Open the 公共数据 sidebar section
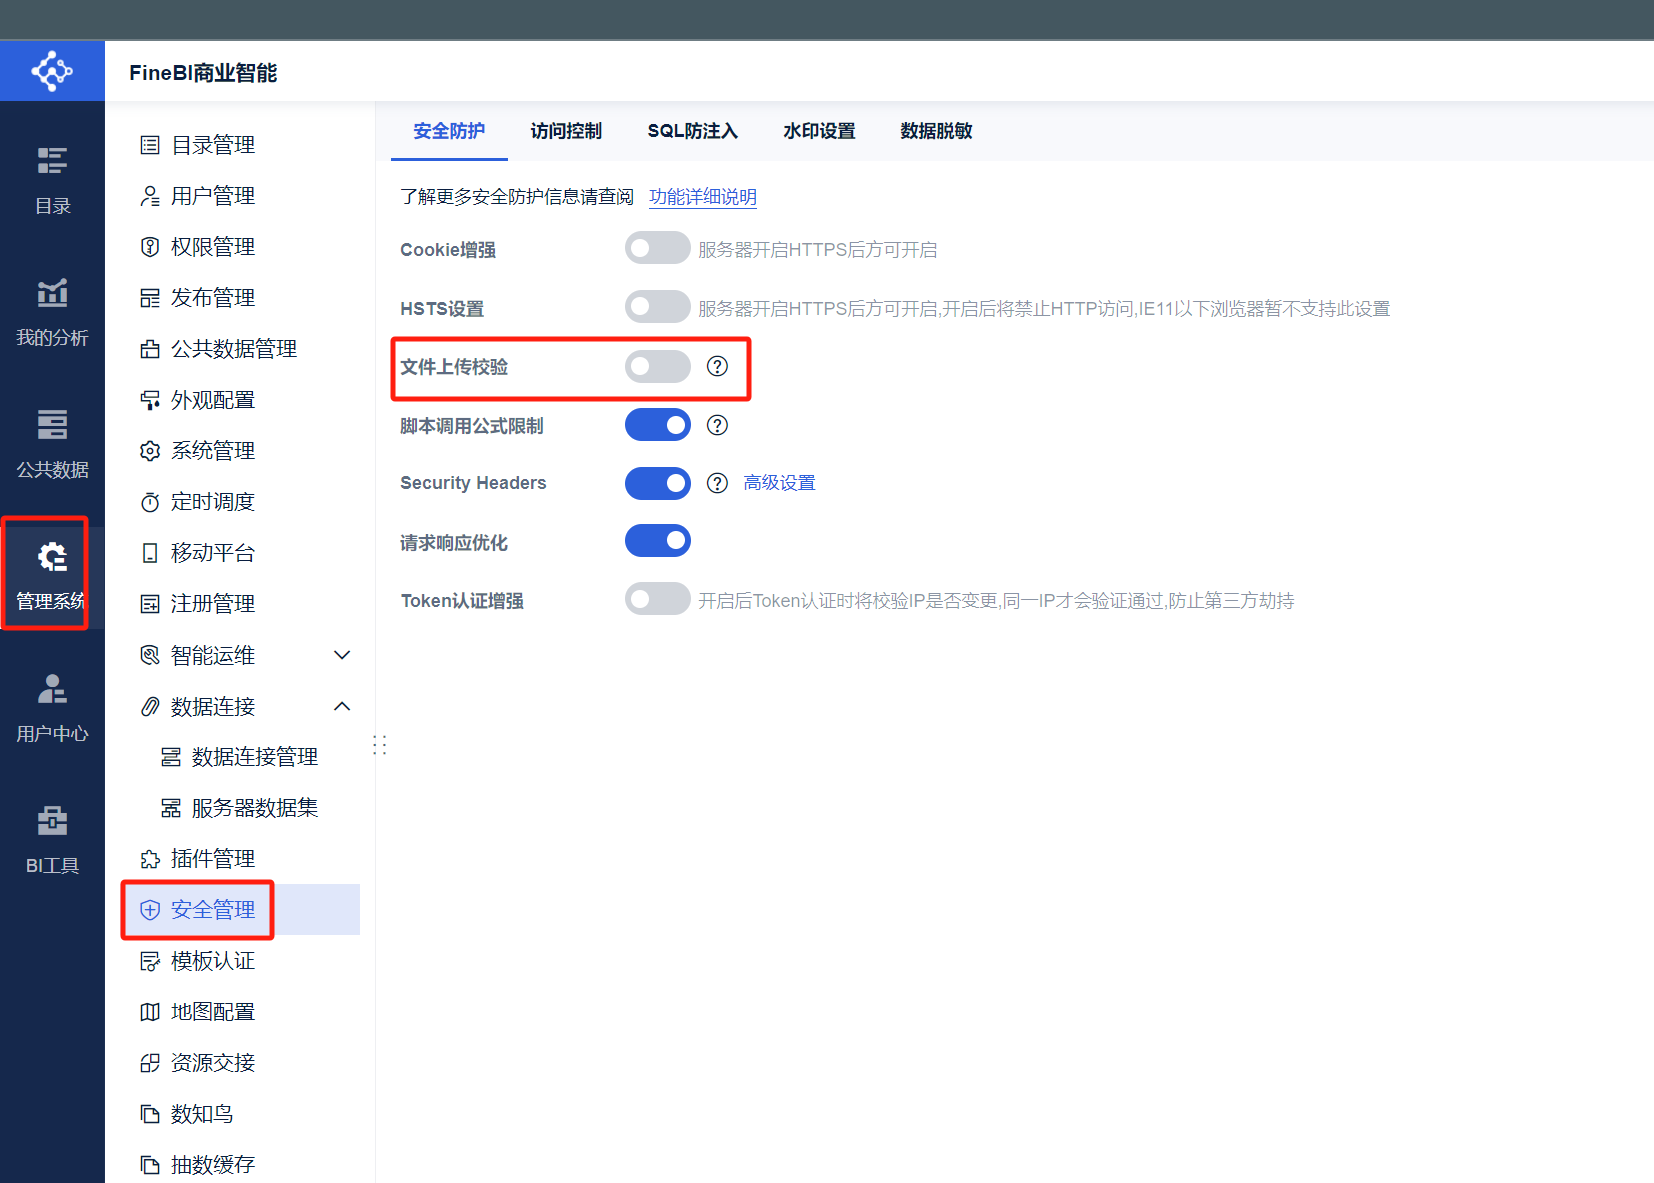Image resolution: width=1654 pixels, height=1183 pixels. tap(52, 445)
